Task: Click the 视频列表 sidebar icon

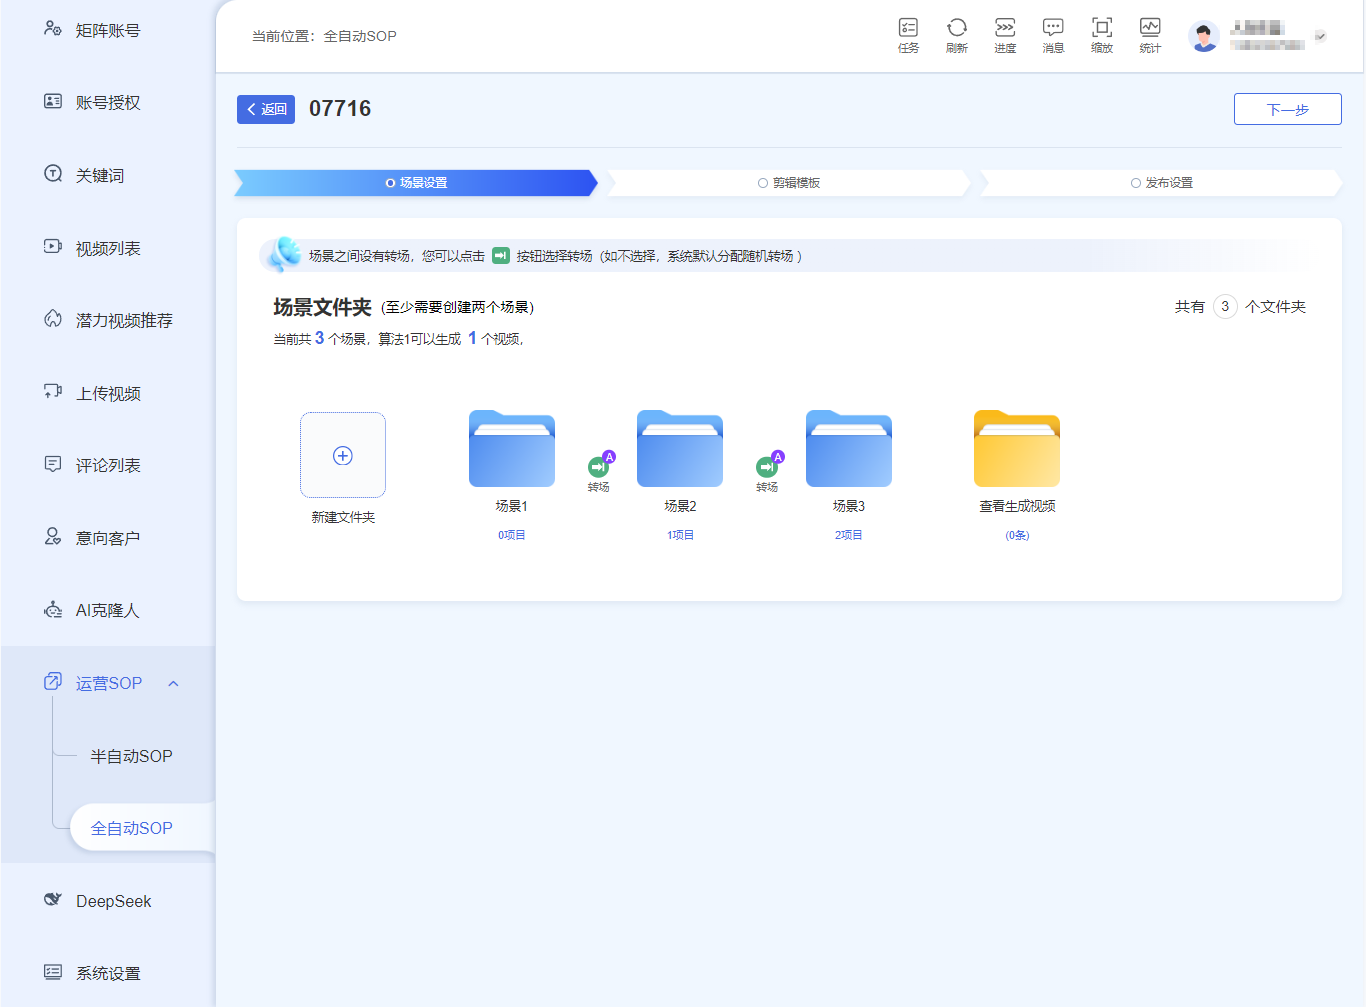Action: click(53, 246)
